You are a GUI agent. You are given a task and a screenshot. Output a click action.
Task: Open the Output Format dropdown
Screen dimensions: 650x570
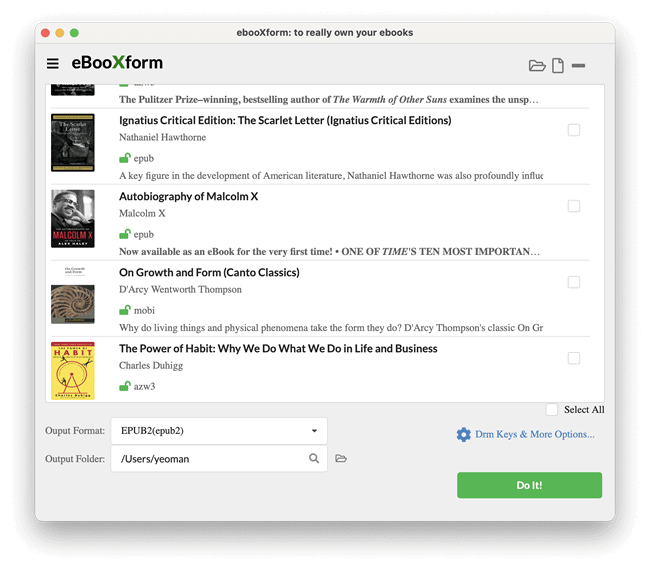(x=217, y=431)
